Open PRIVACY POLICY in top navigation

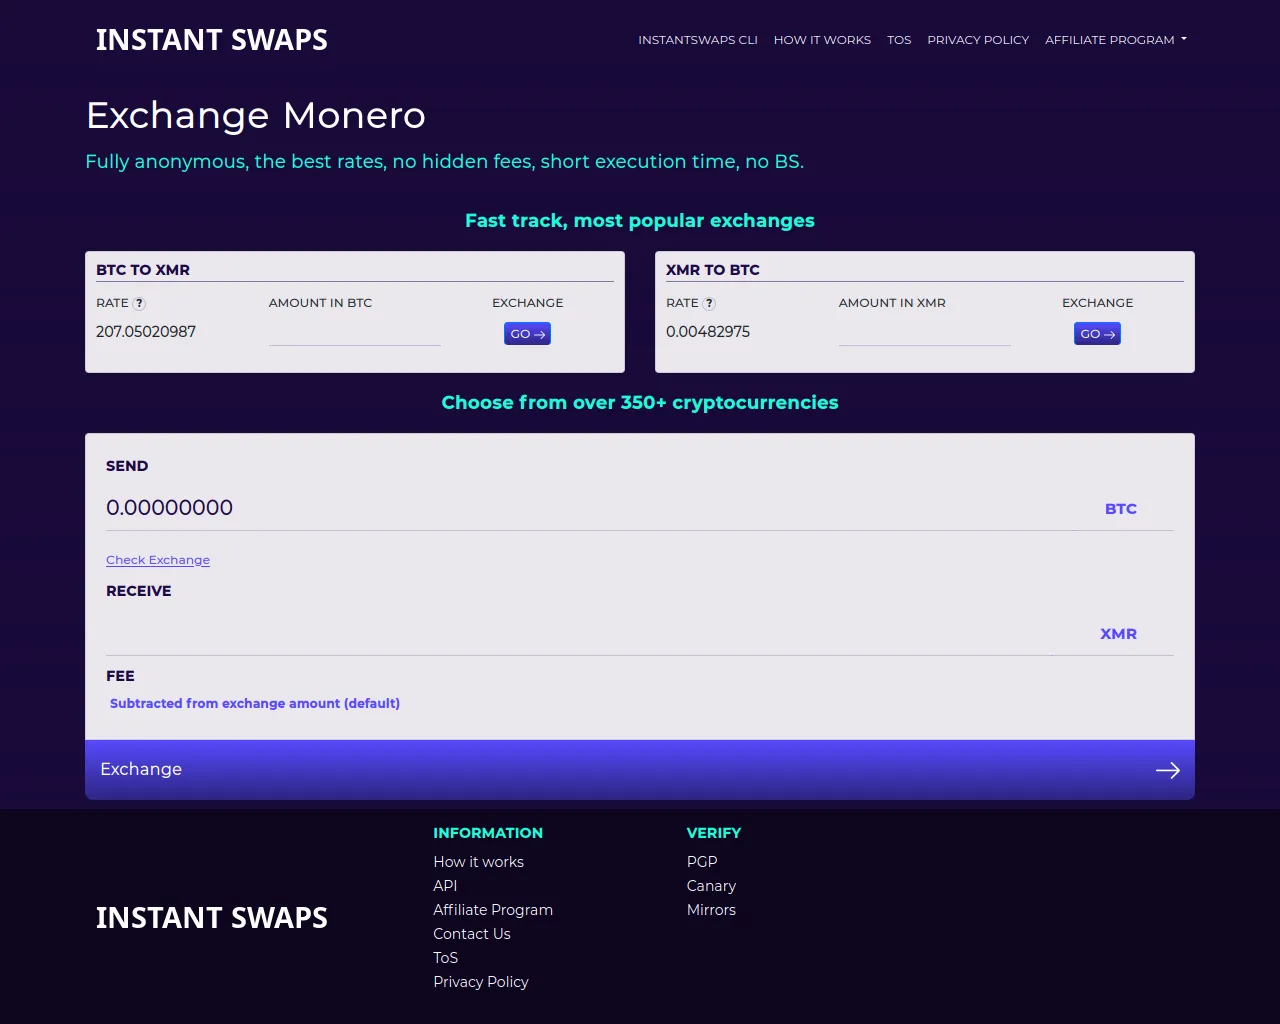(x=978, y=40)
